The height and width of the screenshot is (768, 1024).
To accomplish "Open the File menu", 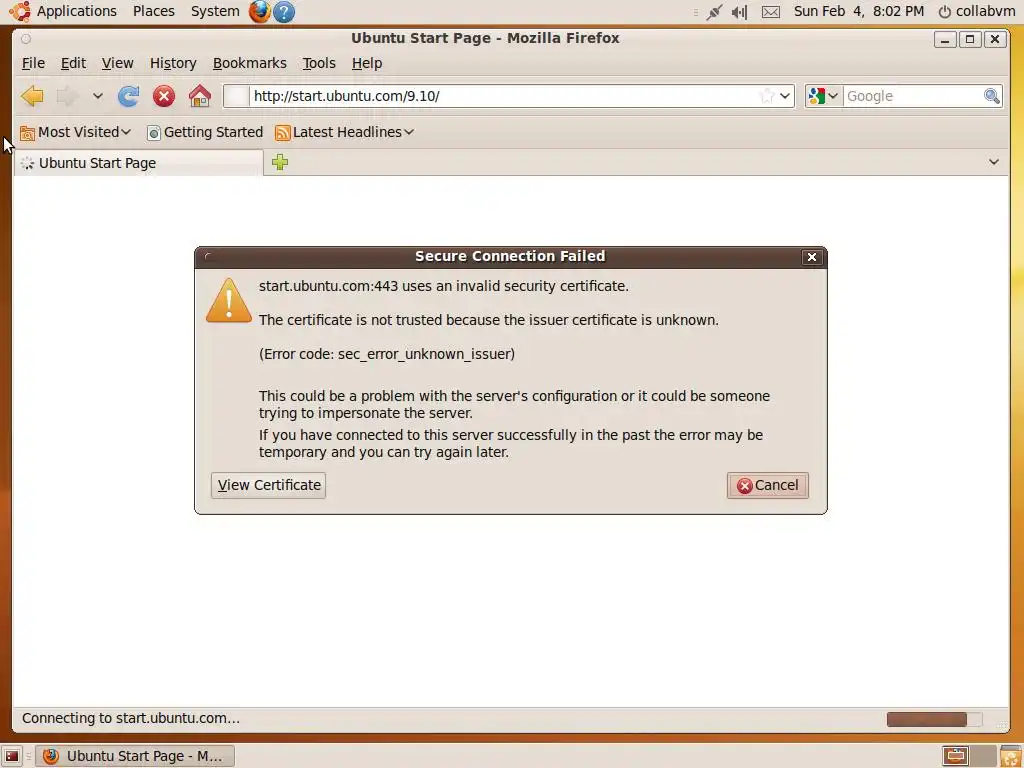I will click(33, 63).
